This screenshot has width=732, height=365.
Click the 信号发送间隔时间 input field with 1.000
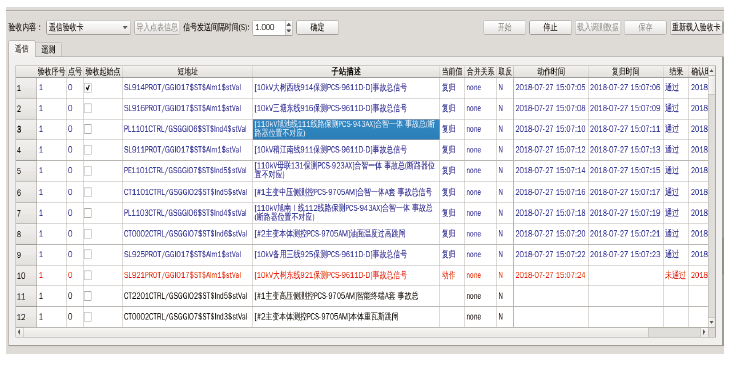pos(269,28)
